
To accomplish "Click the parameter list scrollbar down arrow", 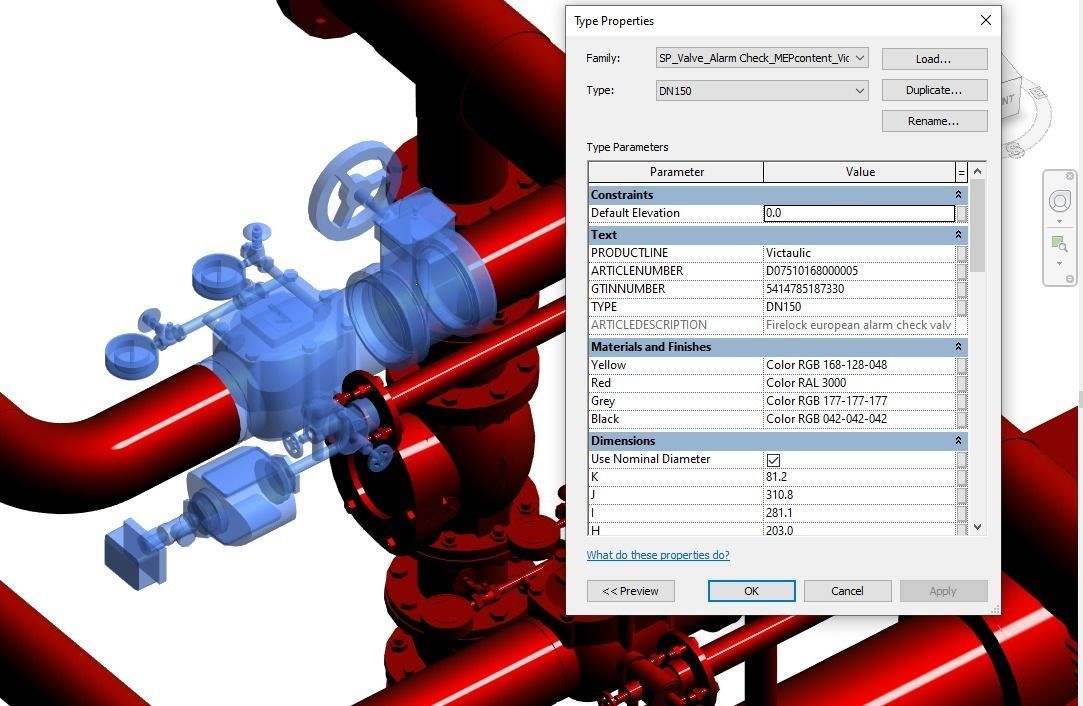I will [977, 526].
